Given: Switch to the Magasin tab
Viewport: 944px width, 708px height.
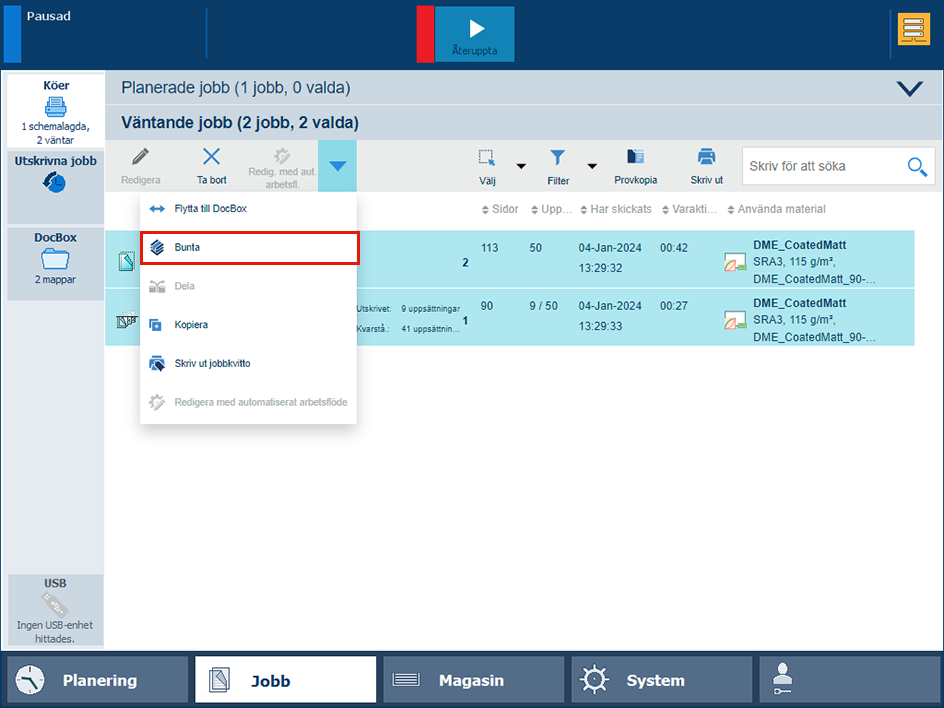Looking at the screenshot, I should tap(474, 680).
